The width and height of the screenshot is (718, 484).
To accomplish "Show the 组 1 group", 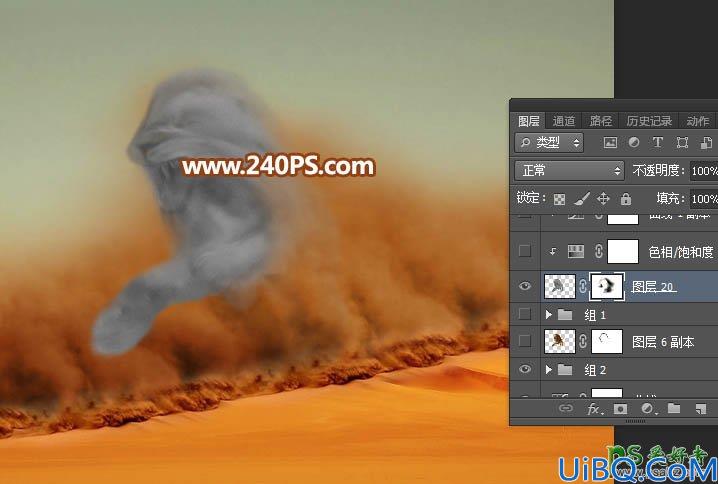I will point(525,314).
